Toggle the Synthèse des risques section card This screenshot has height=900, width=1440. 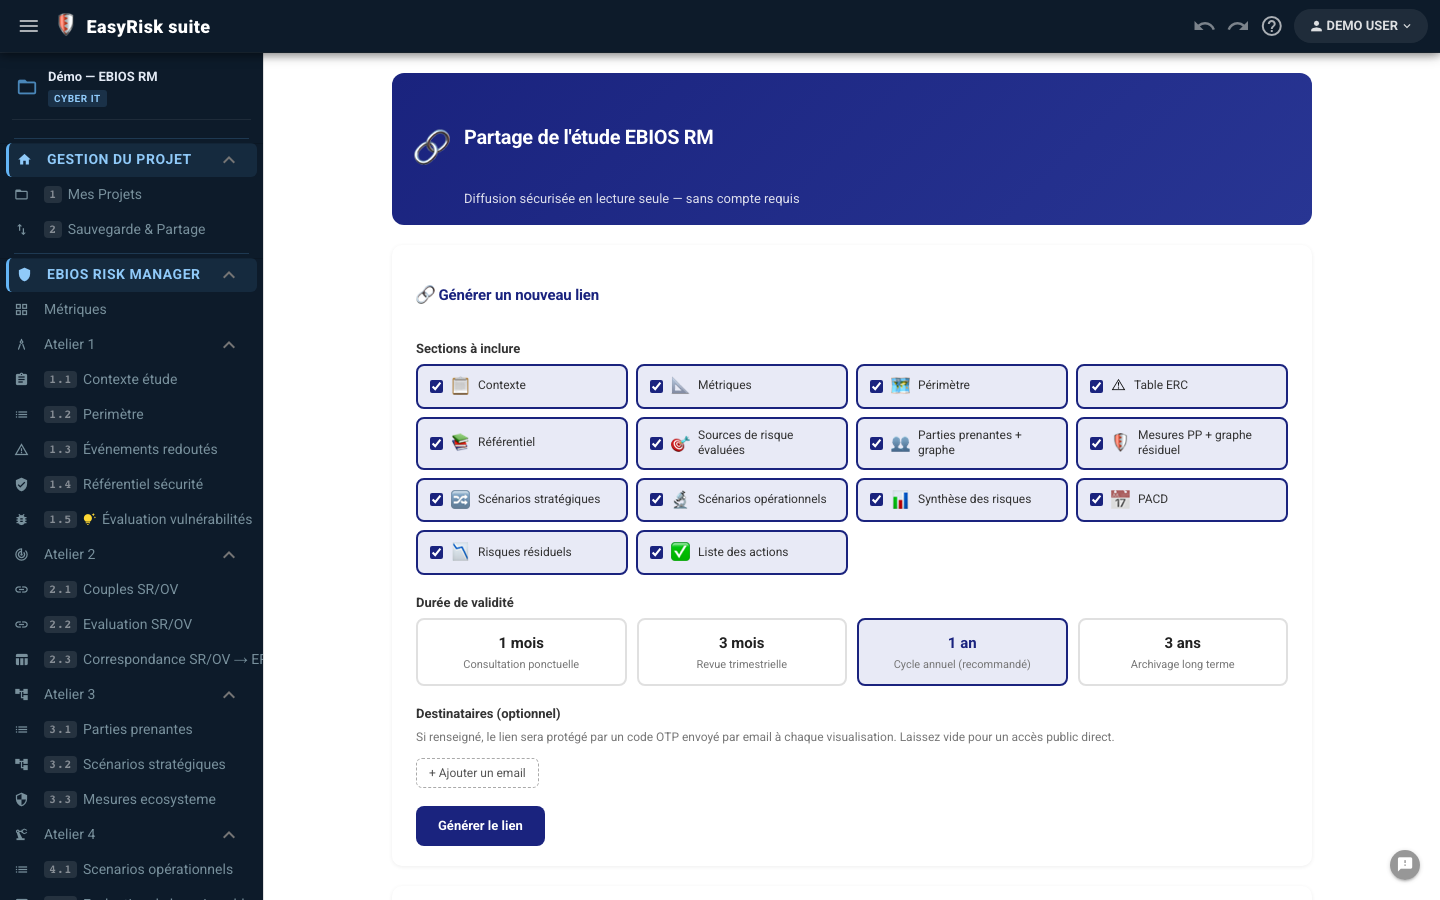click(x=962, y=500)
